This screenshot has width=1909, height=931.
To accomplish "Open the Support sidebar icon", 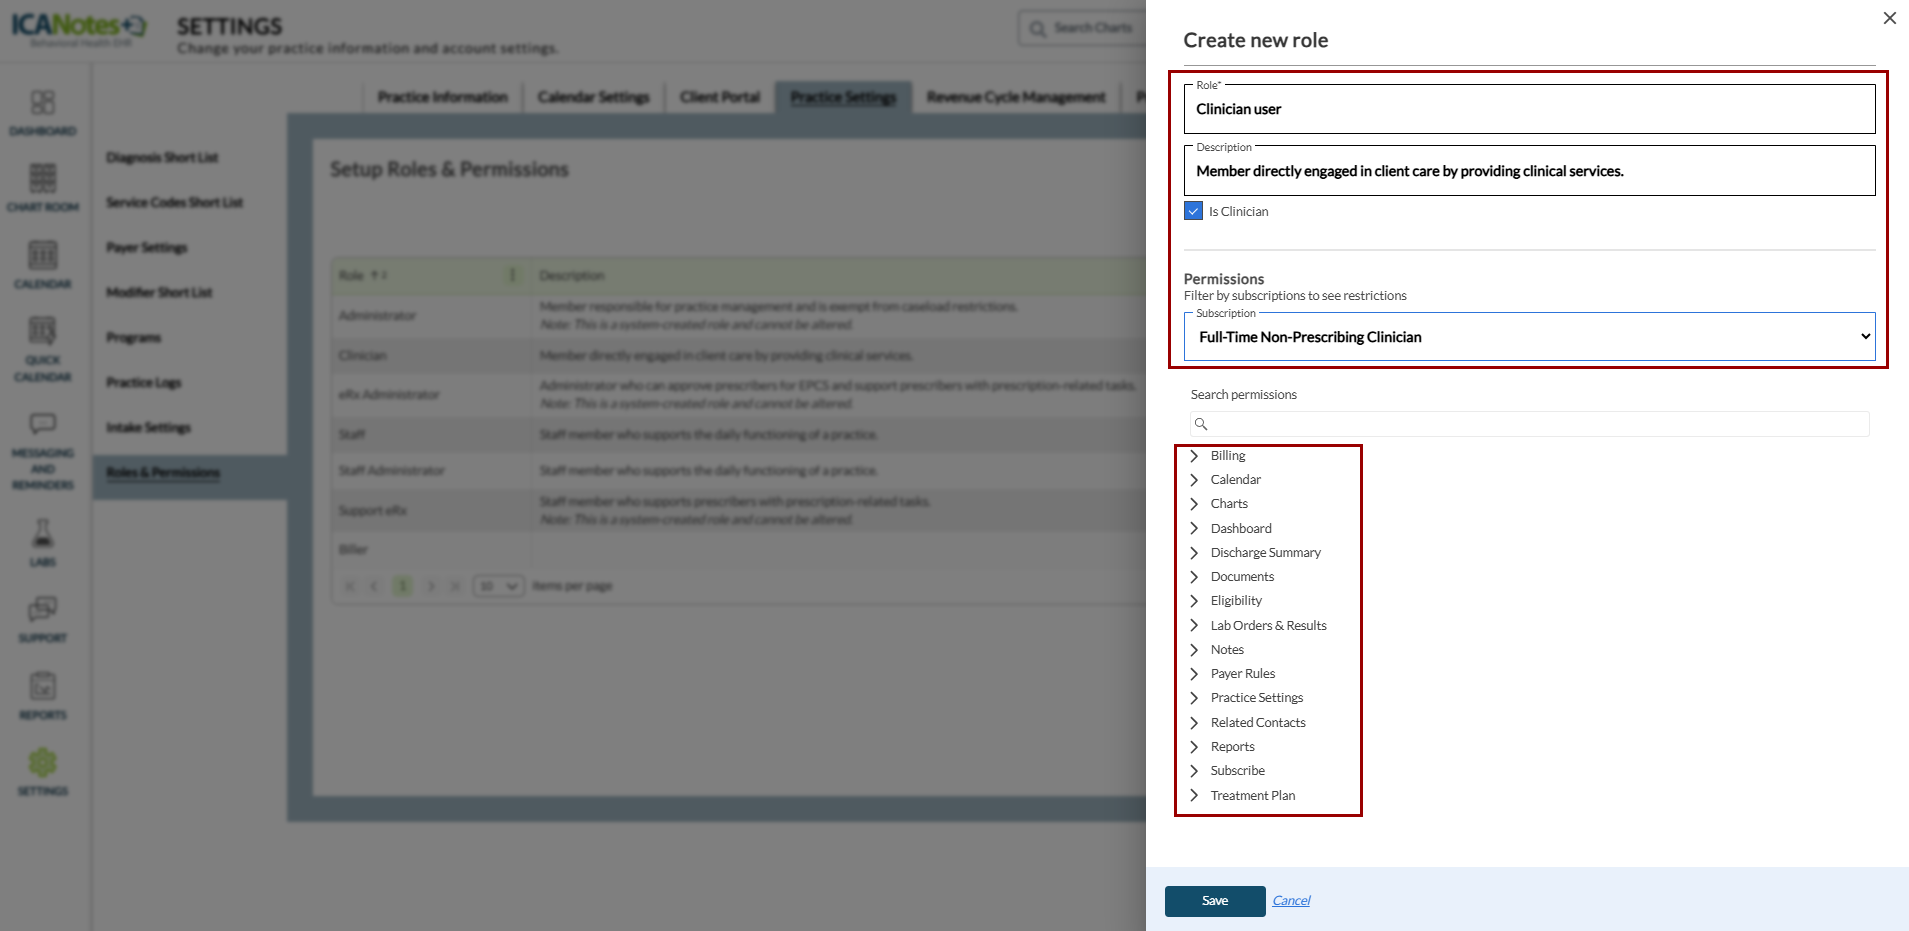I will (43, 619).
